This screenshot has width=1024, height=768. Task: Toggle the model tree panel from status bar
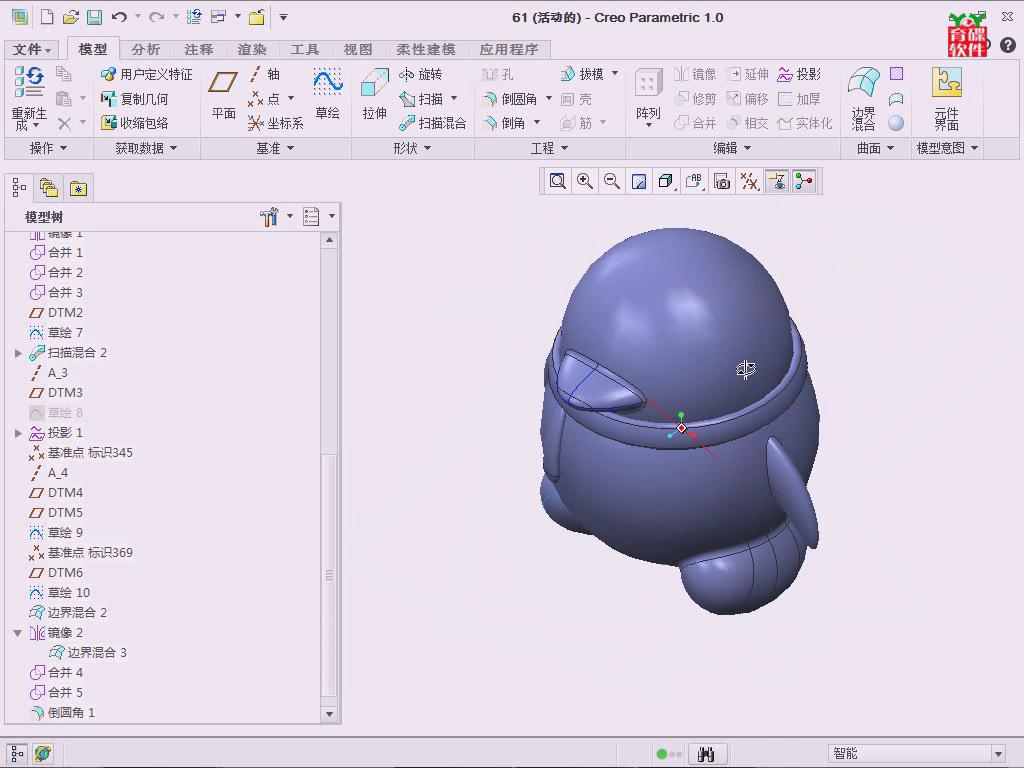click(x=18, y=753)
